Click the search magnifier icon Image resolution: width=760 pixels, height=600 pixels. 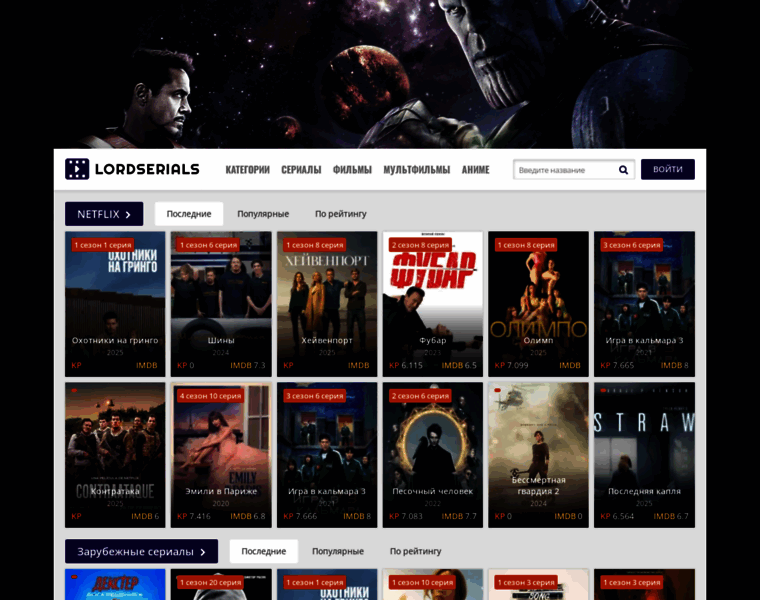pyautogui.click(x=623, y=170)
